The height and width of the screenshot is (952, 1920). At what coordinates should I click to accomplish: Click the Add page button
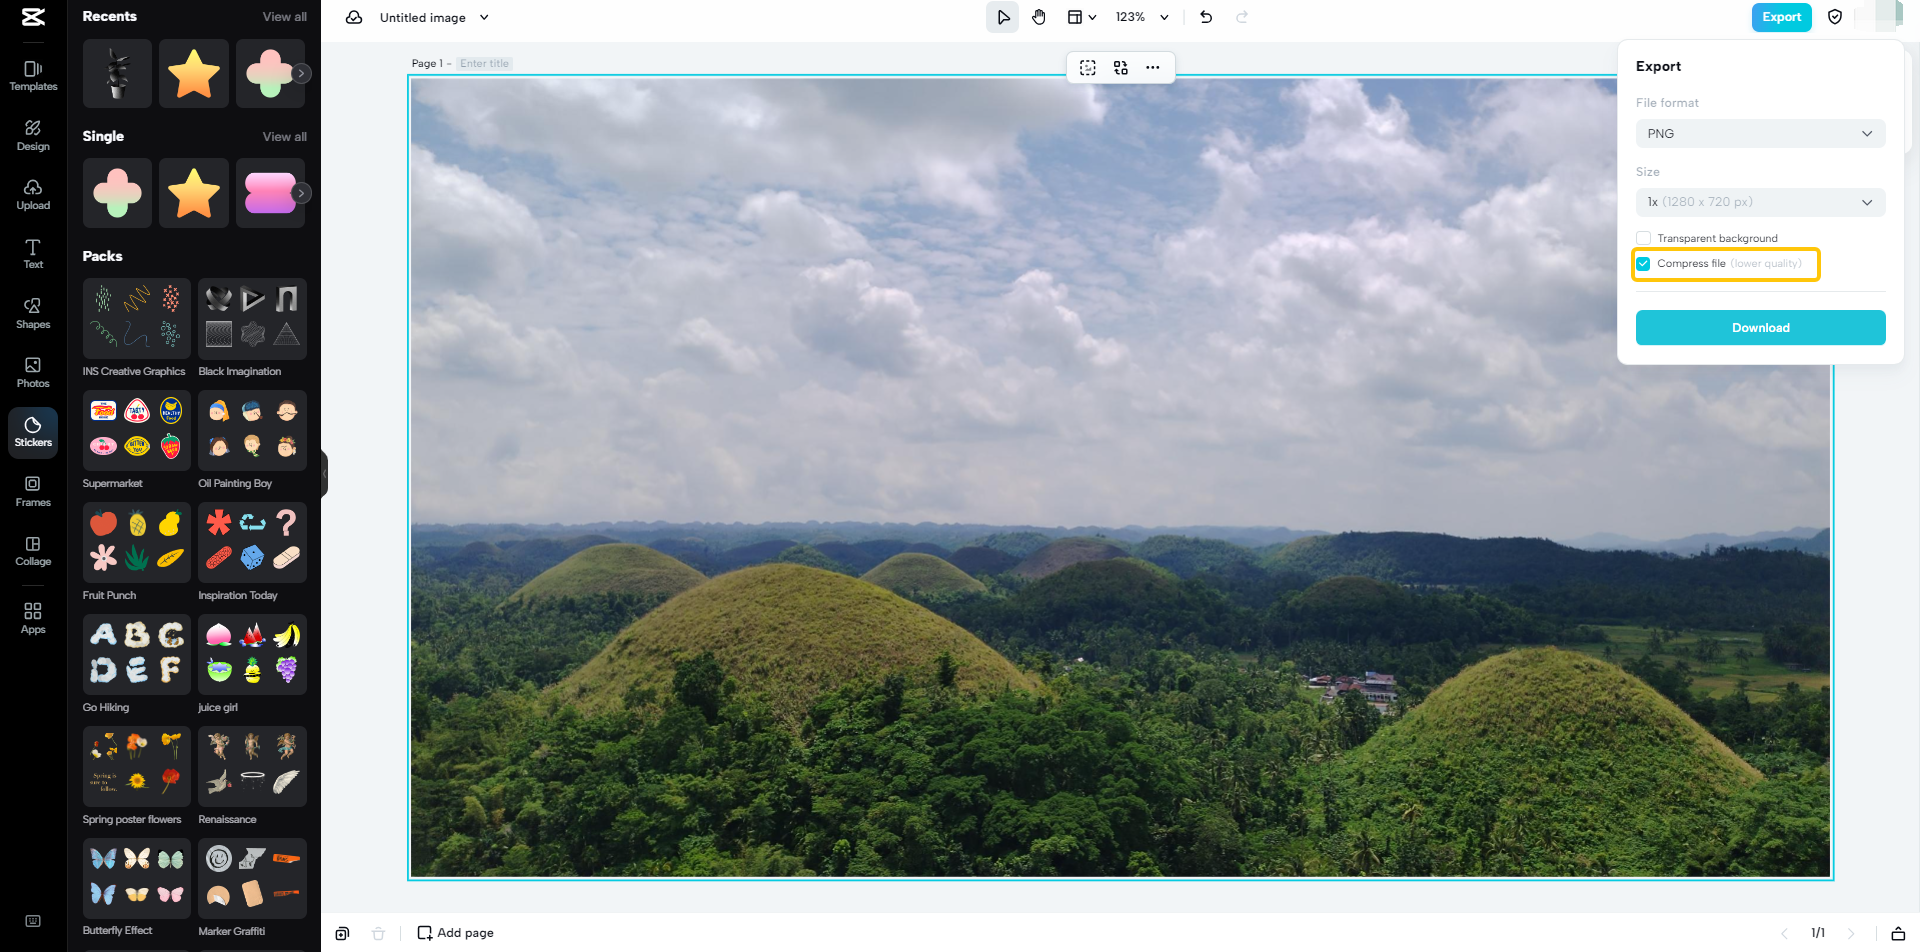455,933
